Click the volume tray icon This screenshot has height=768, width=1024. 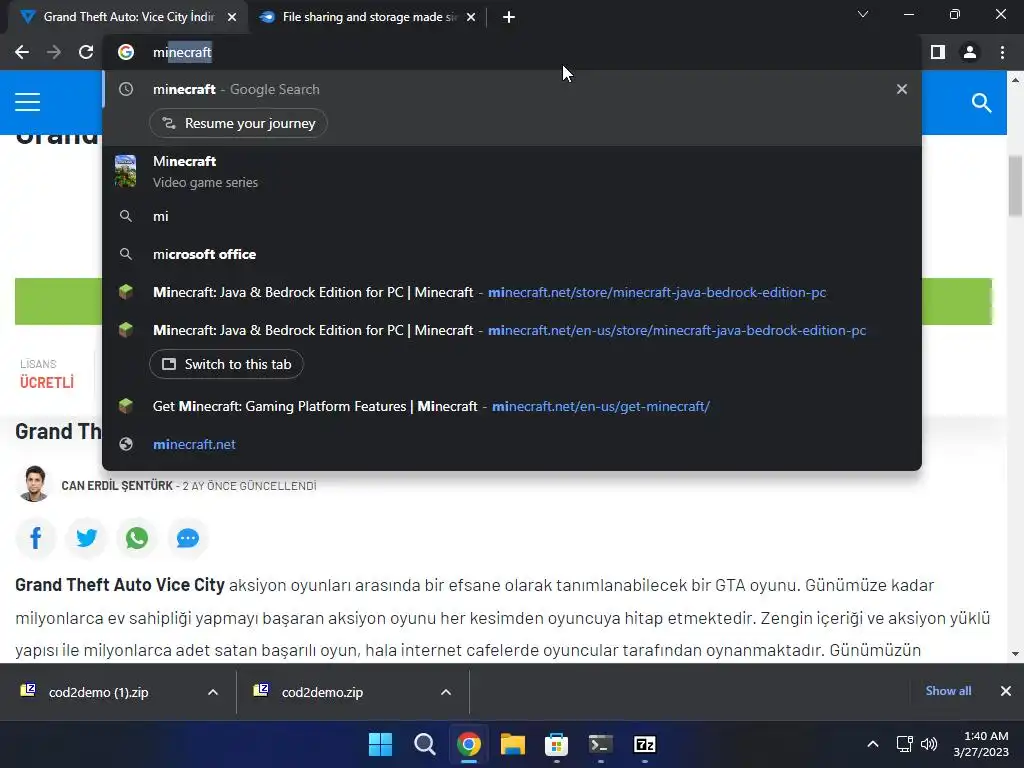point(929,744)
